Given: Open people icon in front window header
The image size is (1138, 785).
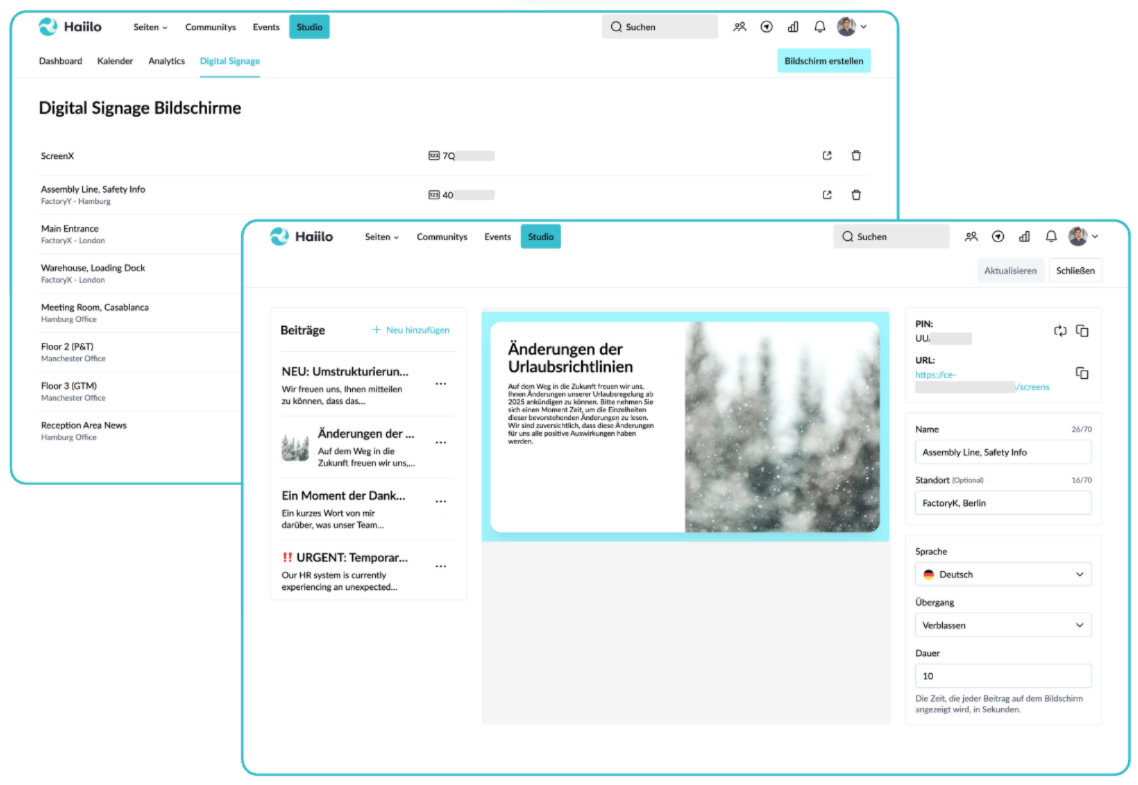Looking at the screenshot, I should pyautogui.click(x=971, y=237).
